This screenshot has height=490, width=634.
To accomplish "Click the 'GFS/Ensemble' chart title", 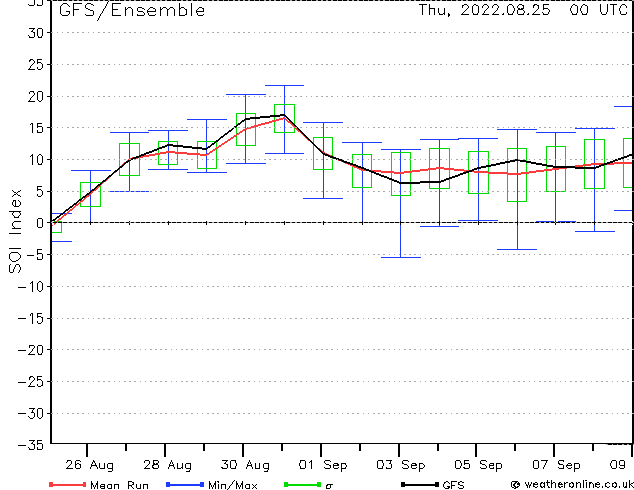I will point(132,11).
